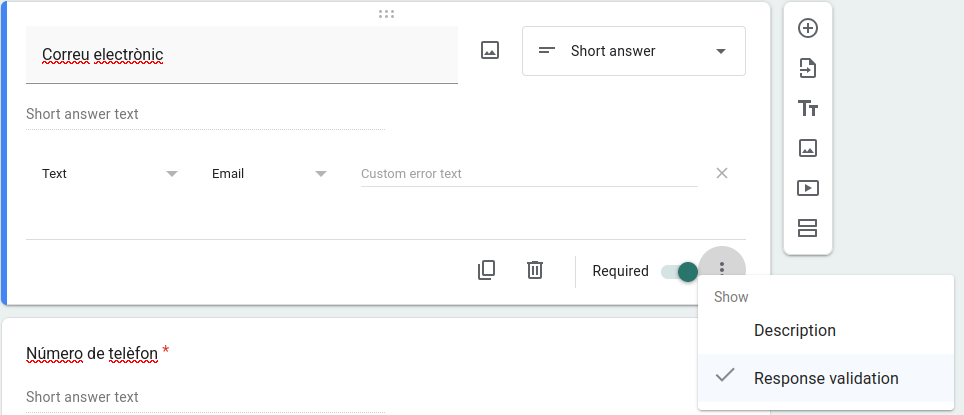
Task: Remove the response validation rule
Action: [x=722, y=173]
